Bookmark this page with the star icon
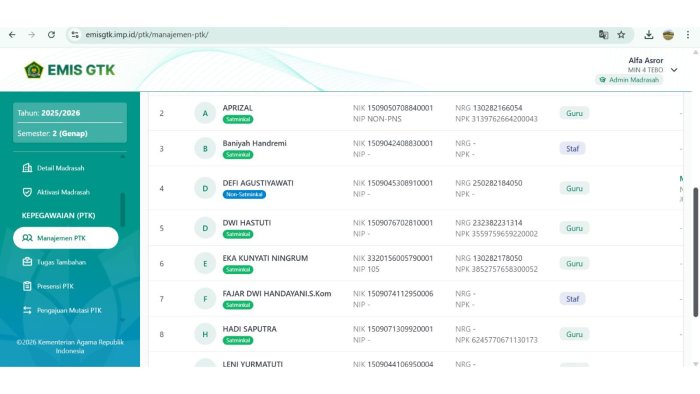 [x=621, y=34]
